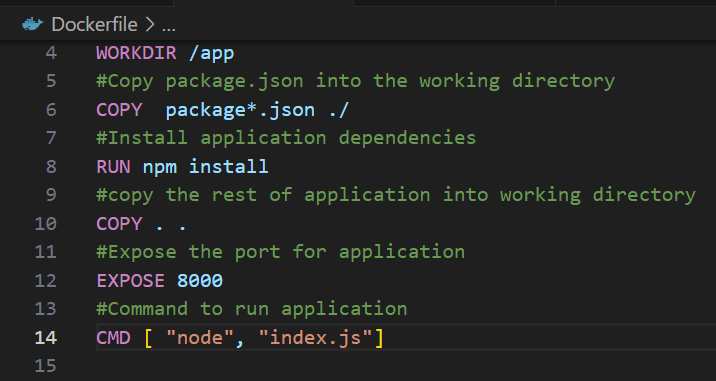Place cursor on CMD keyword
The width and height of the screenshot is (716, 381).
click(x=114, y=338)
